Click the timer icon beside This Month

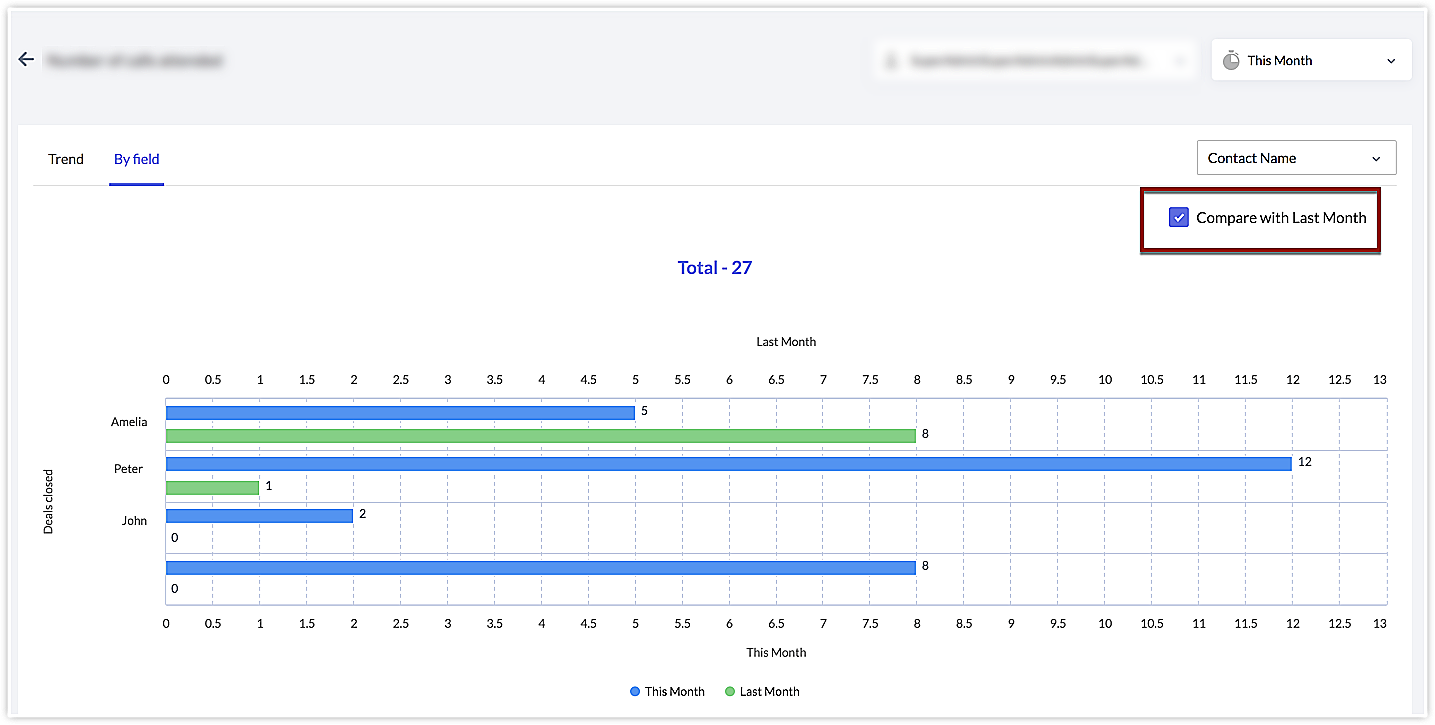pos(1231,60)
